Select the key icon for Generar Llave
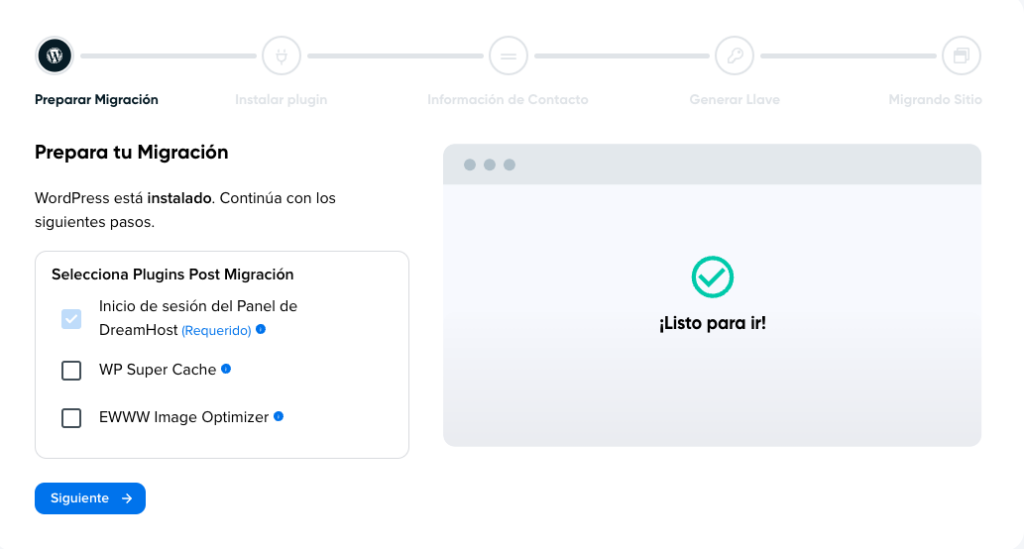Image resolution: width=1024 pixels, height=549 pixels. [735, 55]
